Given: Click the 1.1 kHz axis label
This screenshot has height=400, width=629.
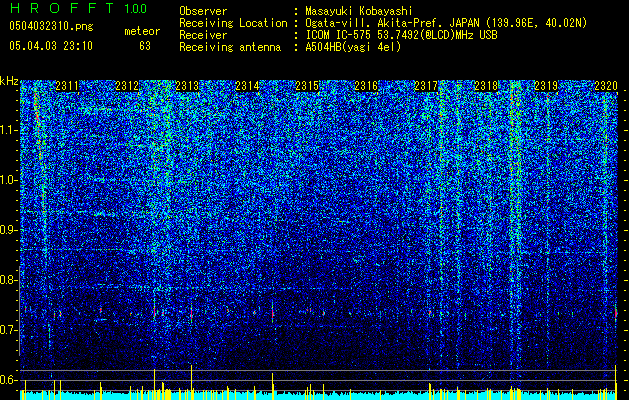Looking at the screenshot, I should pyautogui.click(x=9, y=130).
